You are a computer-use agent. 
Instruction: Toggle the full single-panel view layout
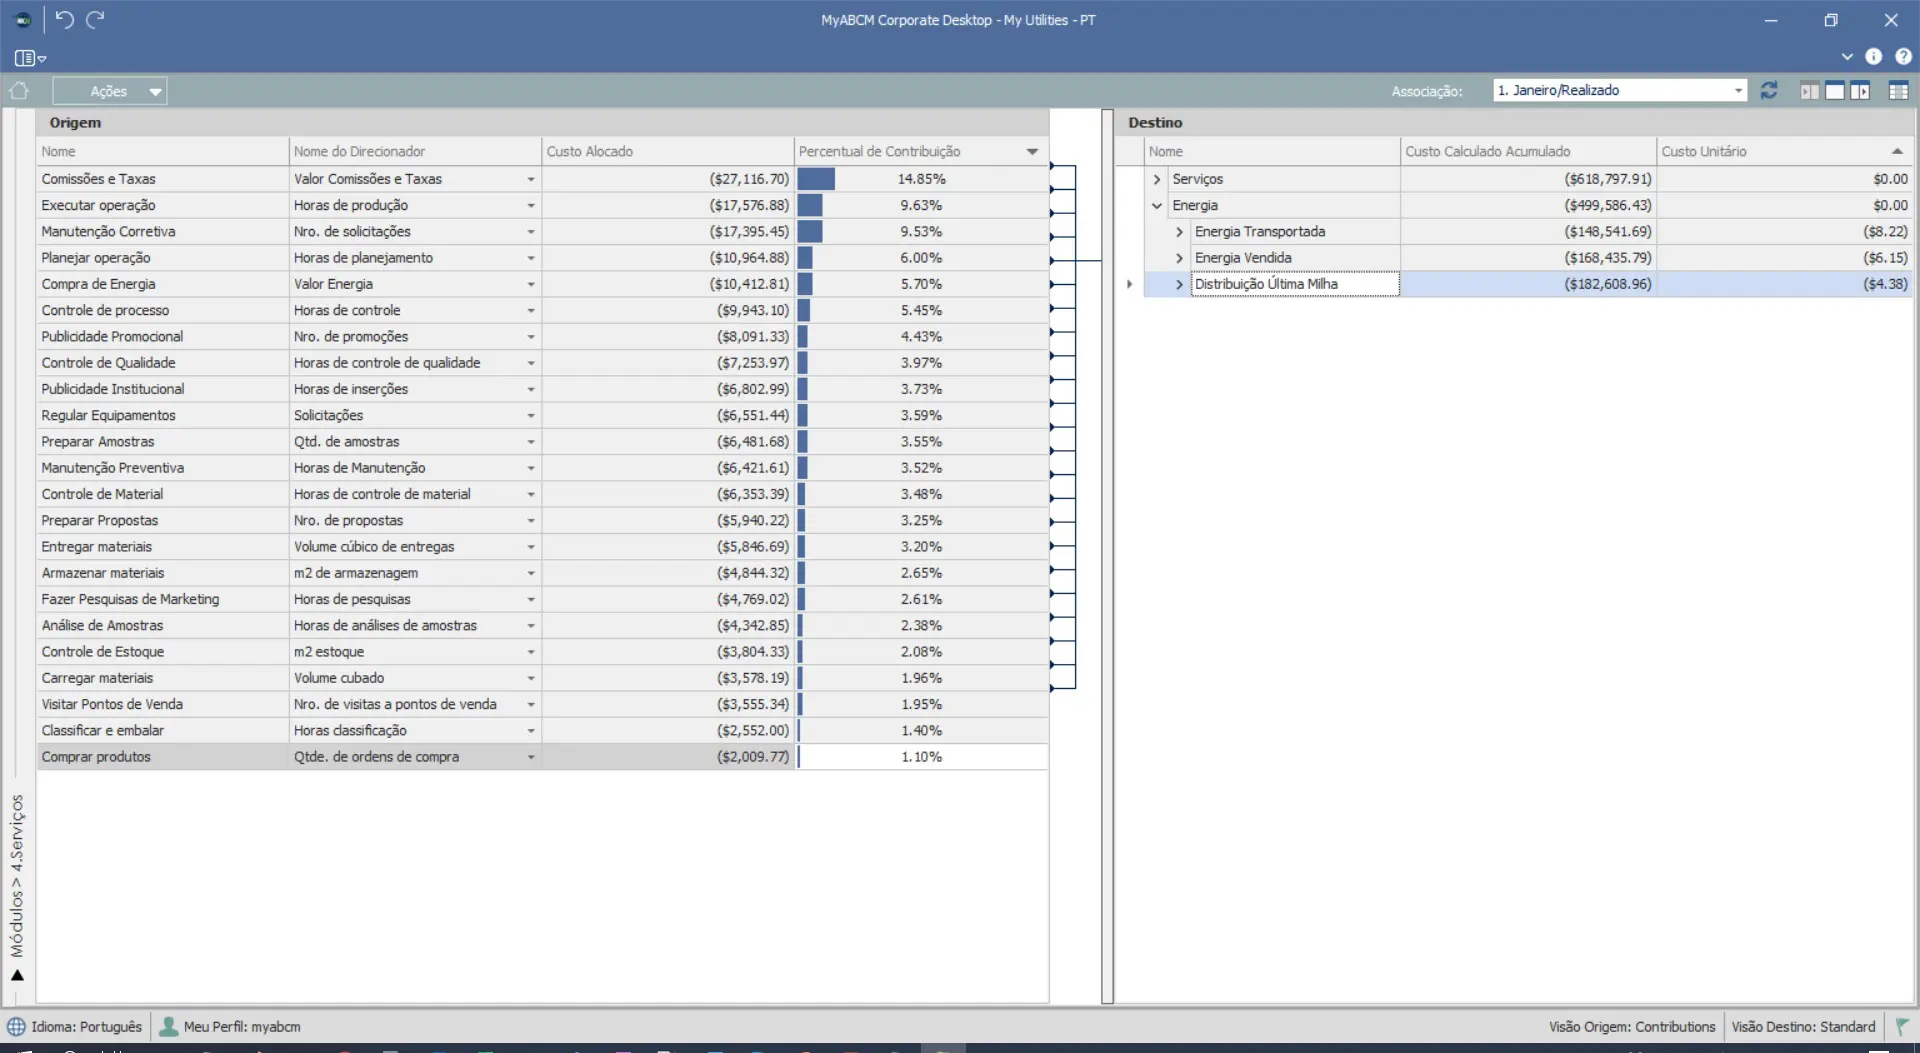click(1834, 91)
